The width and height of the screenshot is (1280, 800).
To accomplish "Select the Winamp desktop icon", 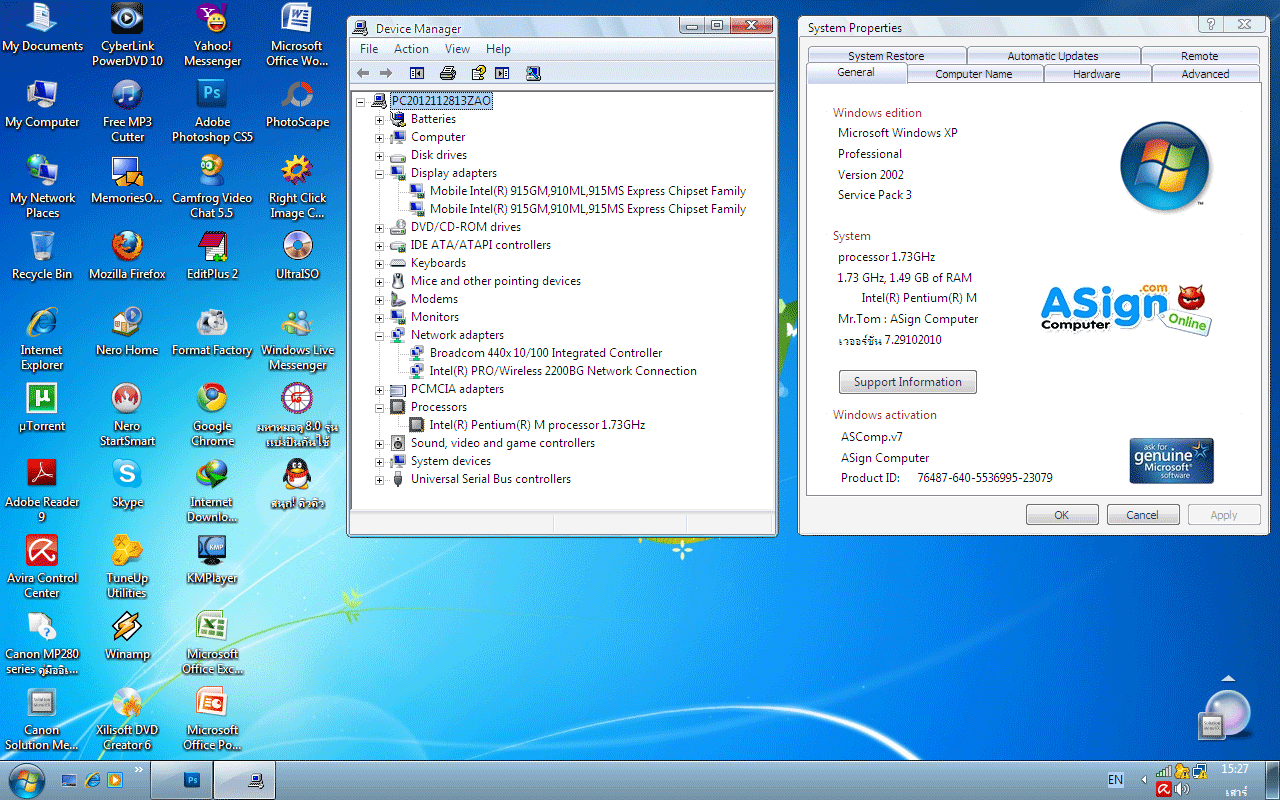I will coord(127,636).
